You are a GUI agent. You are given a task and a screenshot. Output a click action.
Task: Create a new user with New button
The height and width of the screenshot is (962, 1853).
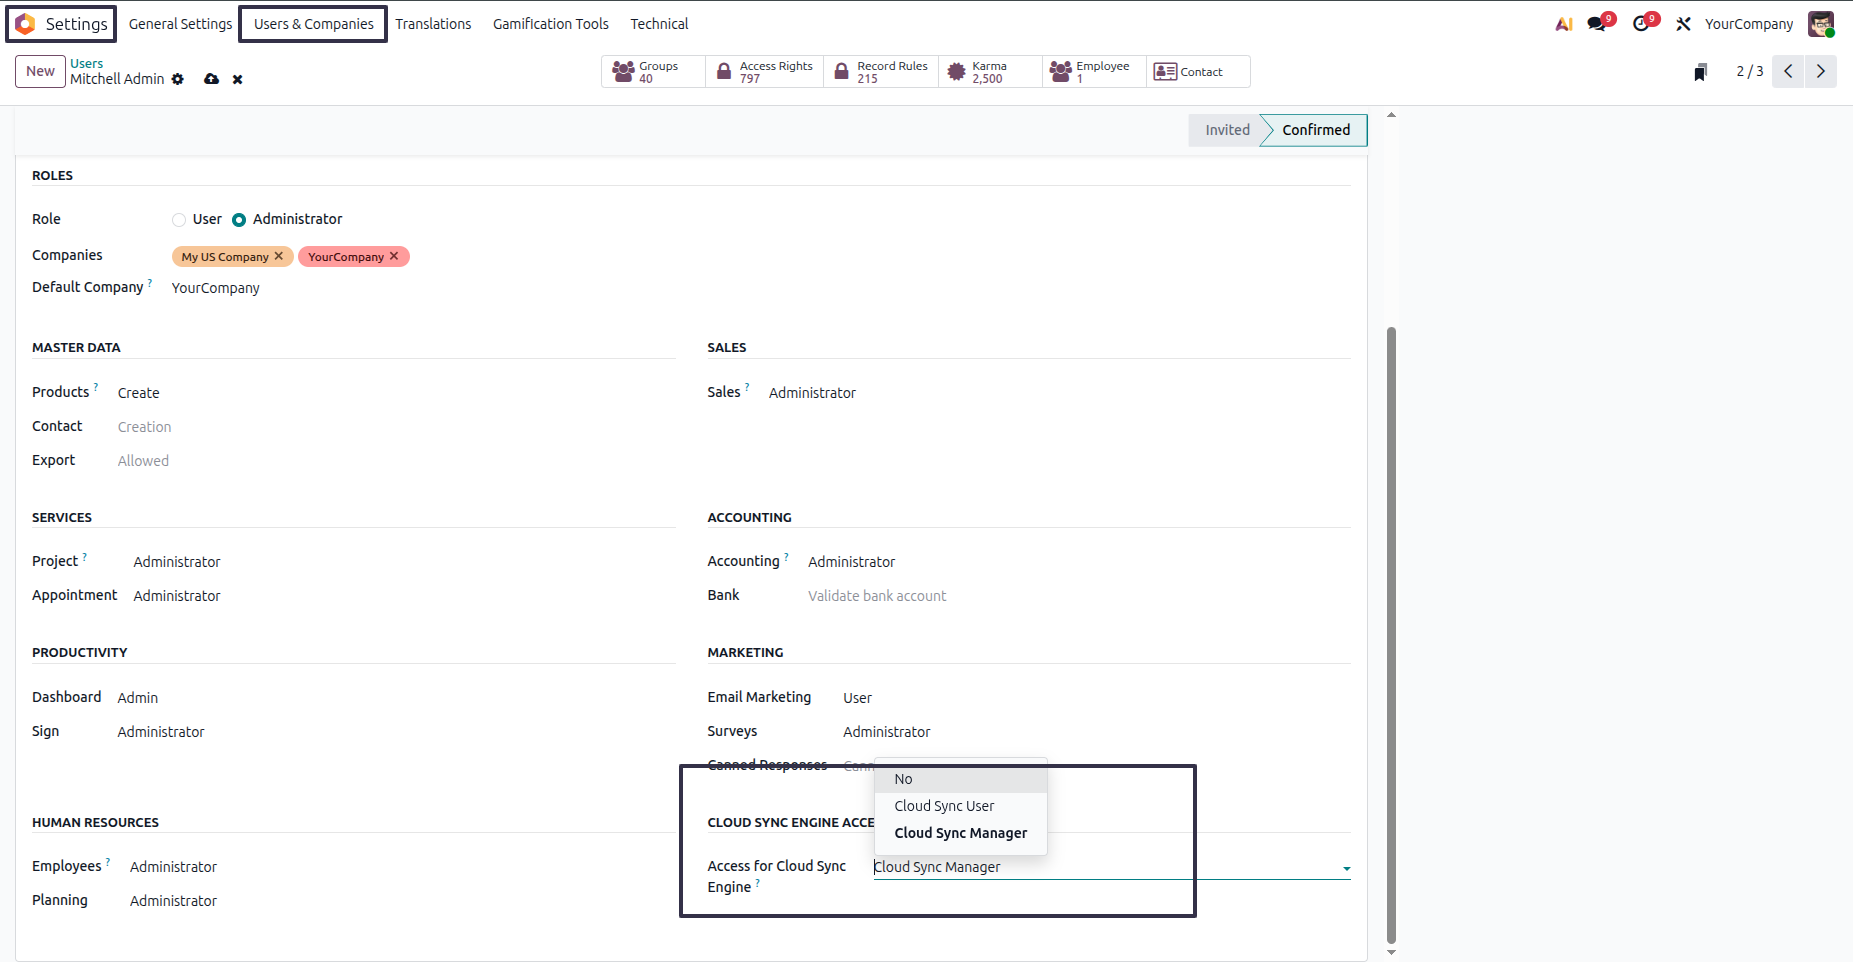40,71
